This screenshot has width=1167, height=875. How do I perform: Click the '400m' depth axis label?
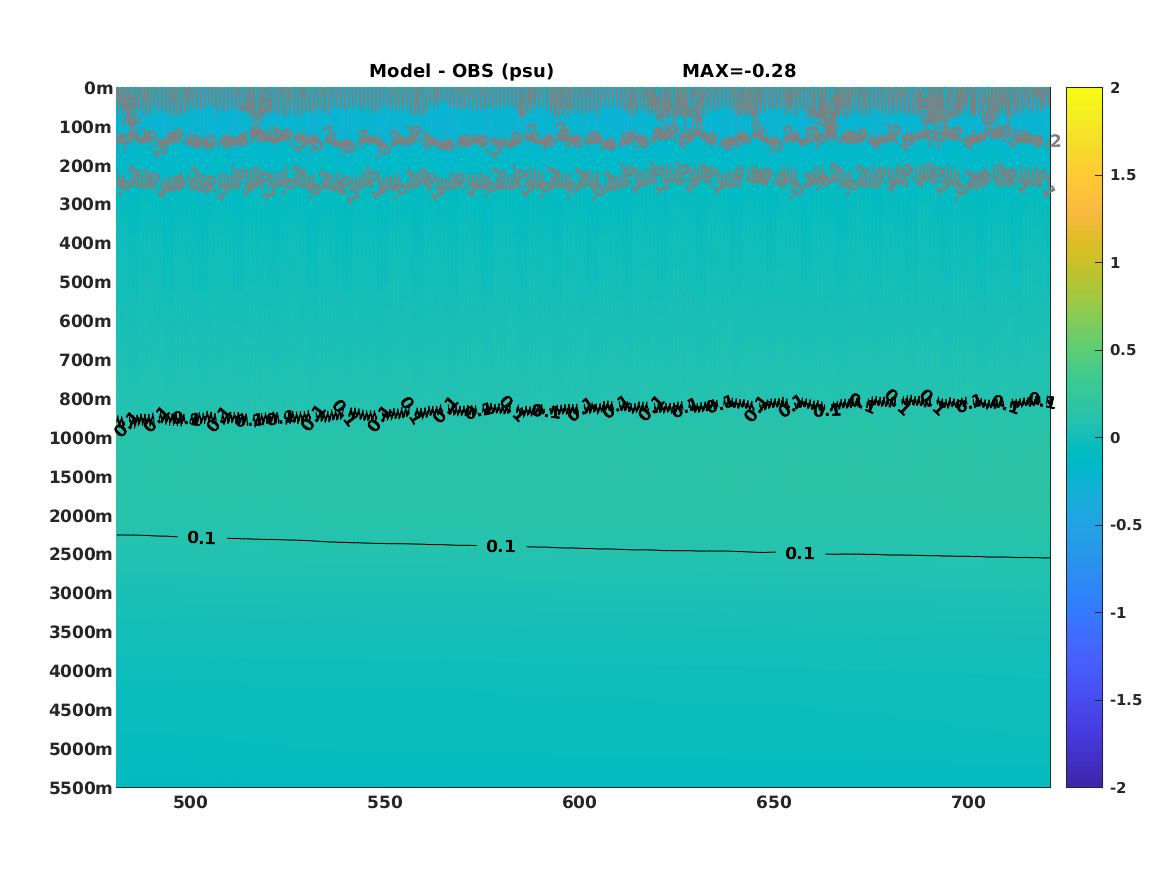(x=86, y=243)
